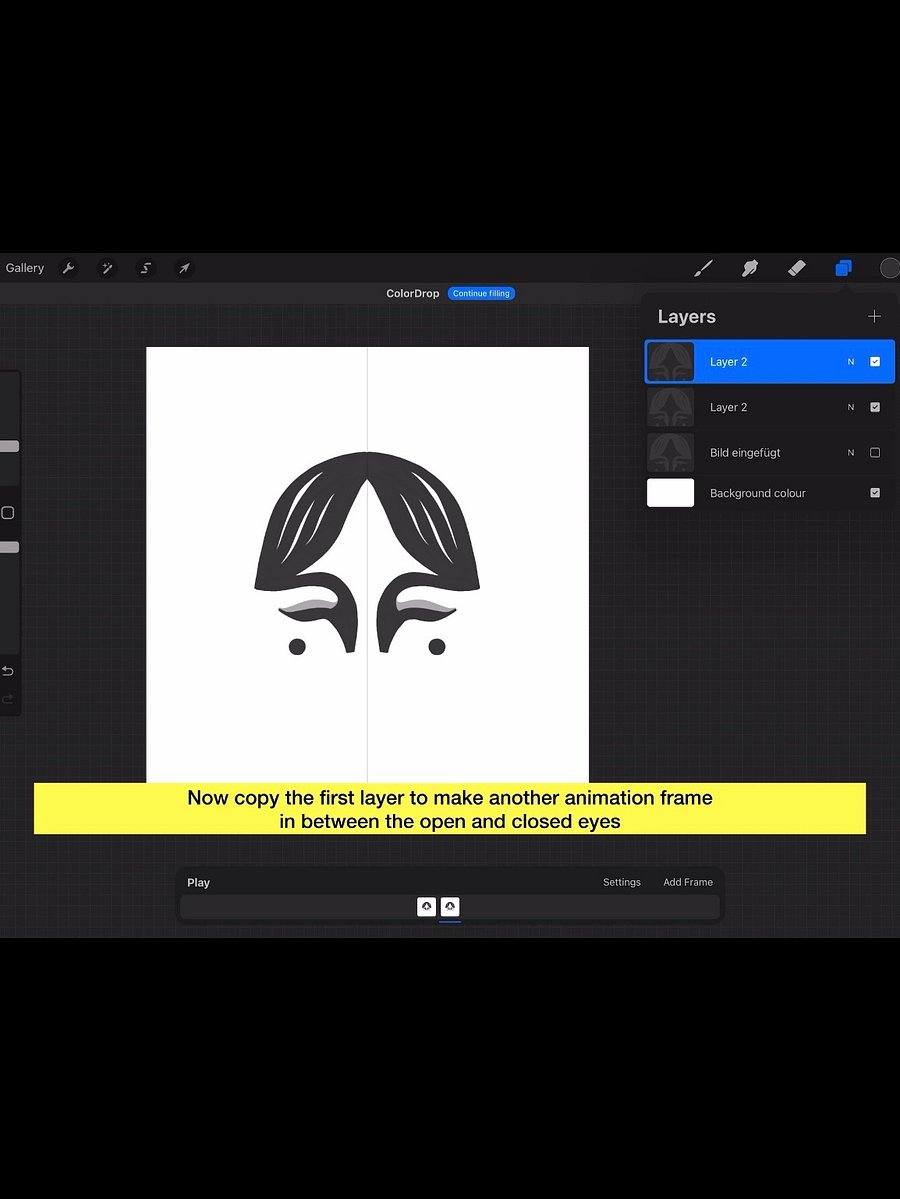Open the Background colour white swatch

(671, 493)
